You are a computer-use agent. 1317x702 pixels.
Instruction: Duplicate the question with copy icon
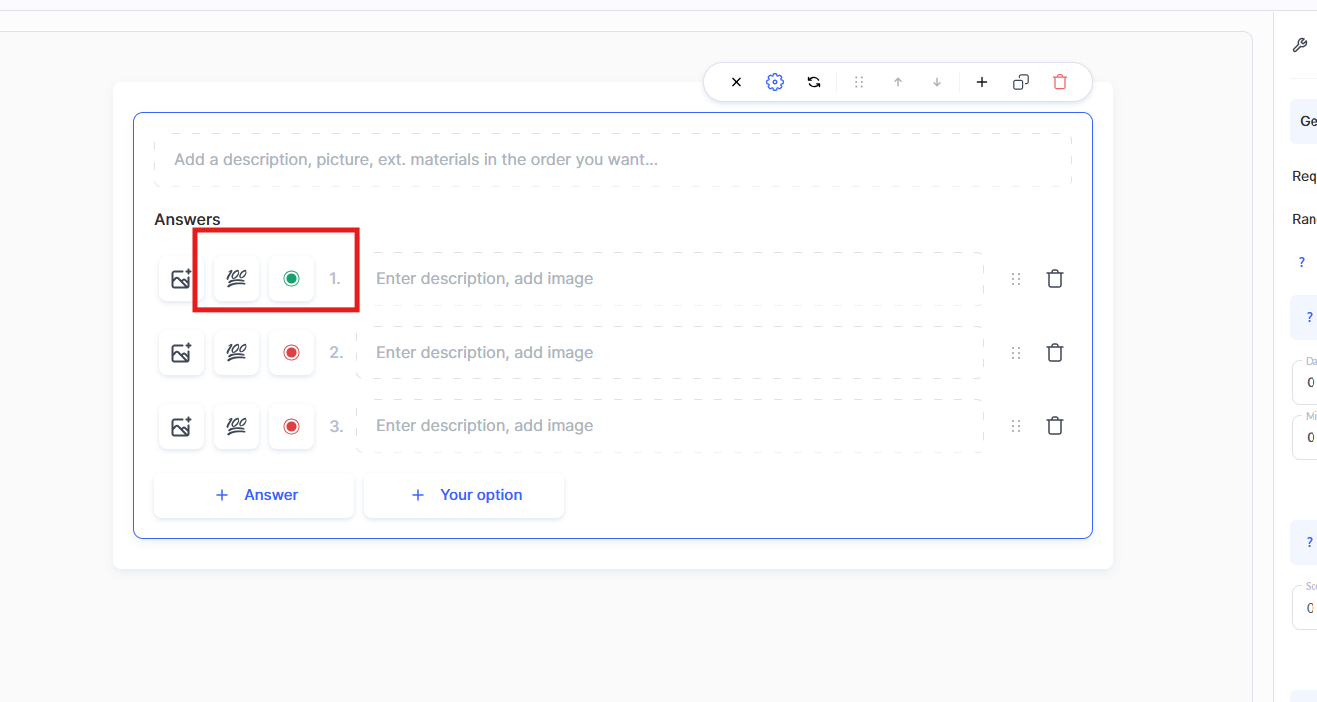[x=1021, y=82]
